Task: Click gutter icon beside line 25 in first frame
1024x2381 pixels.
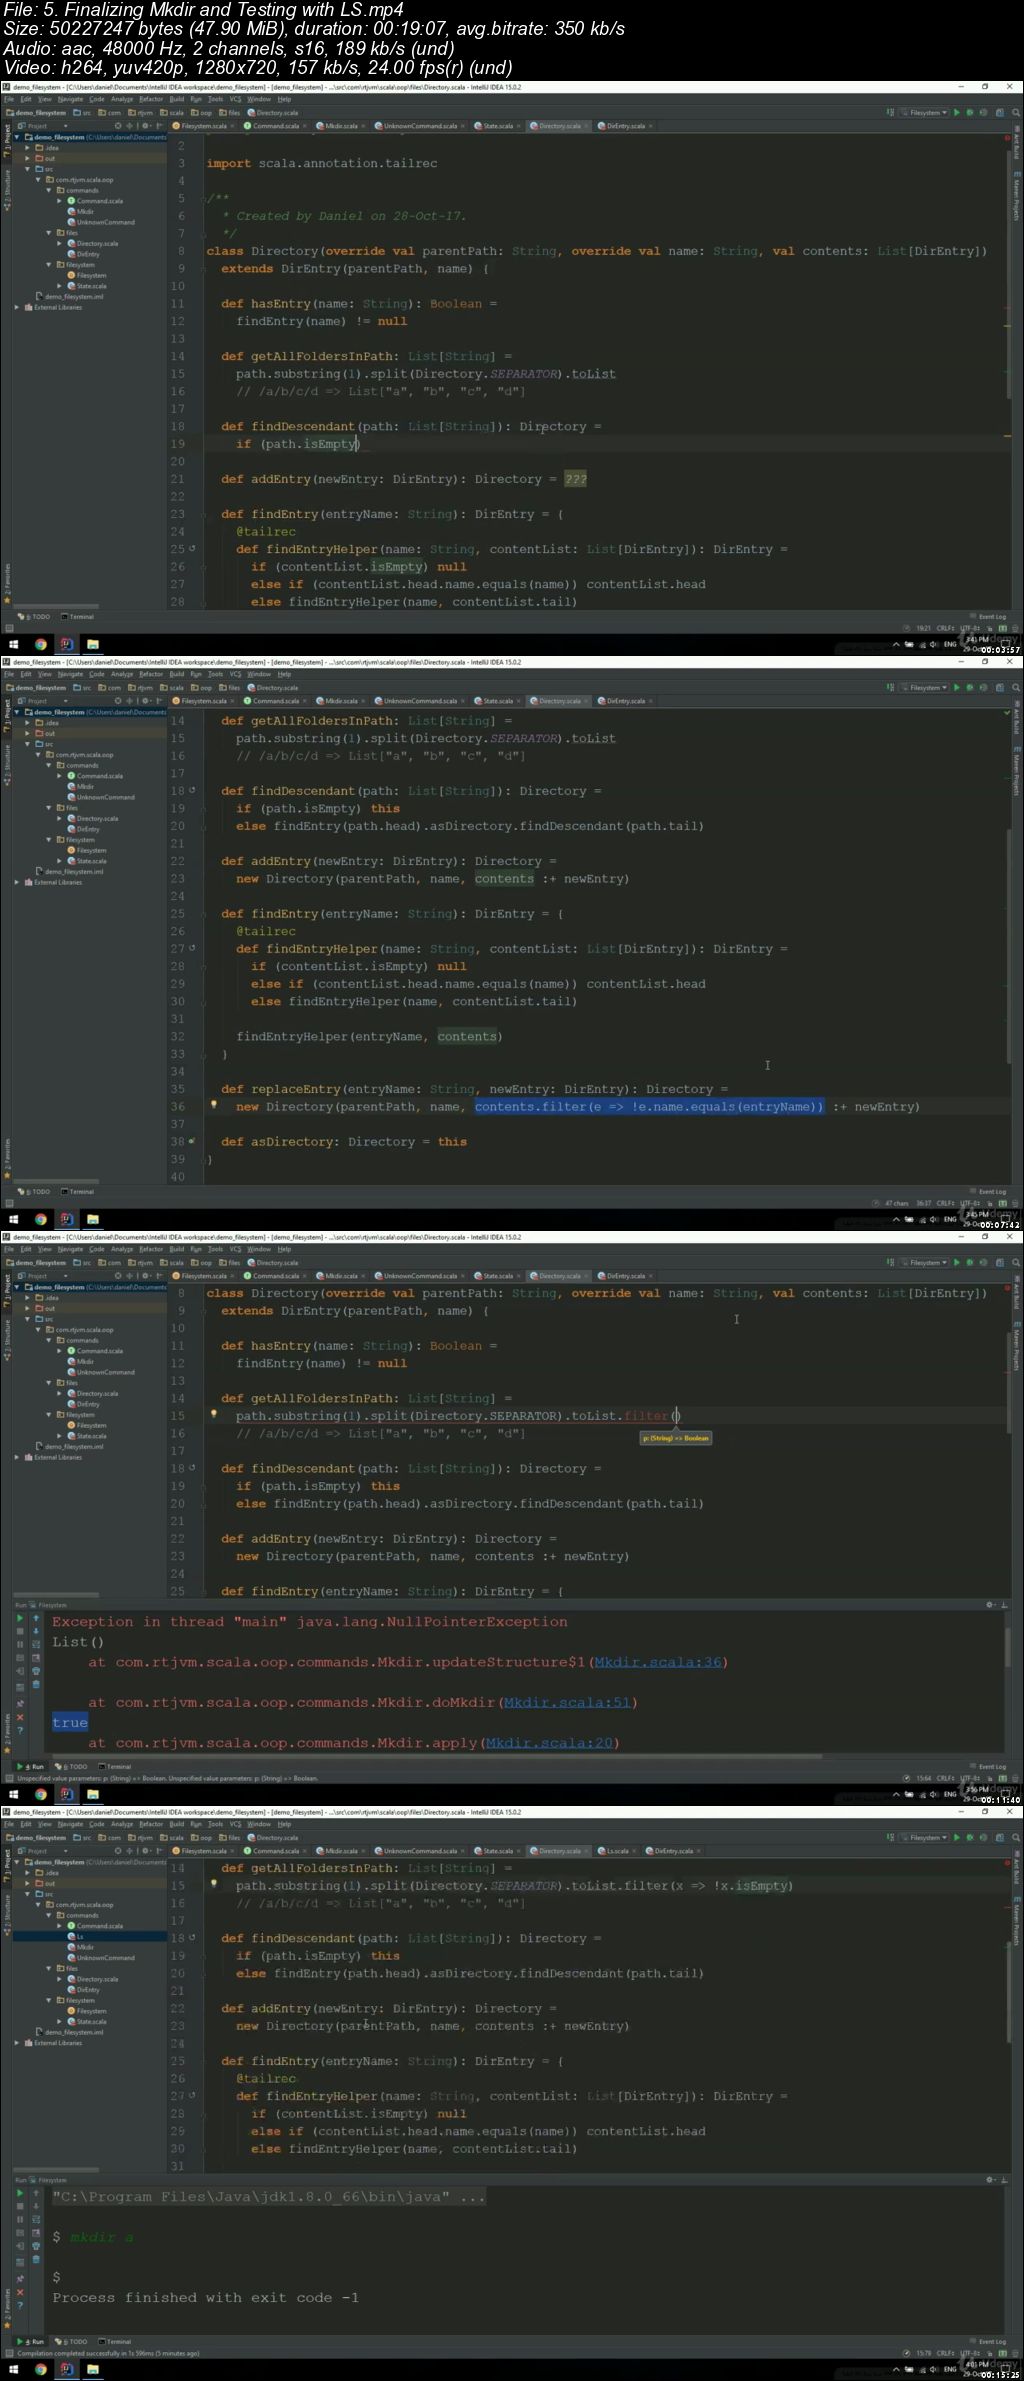Action: [x=192, y=549]
